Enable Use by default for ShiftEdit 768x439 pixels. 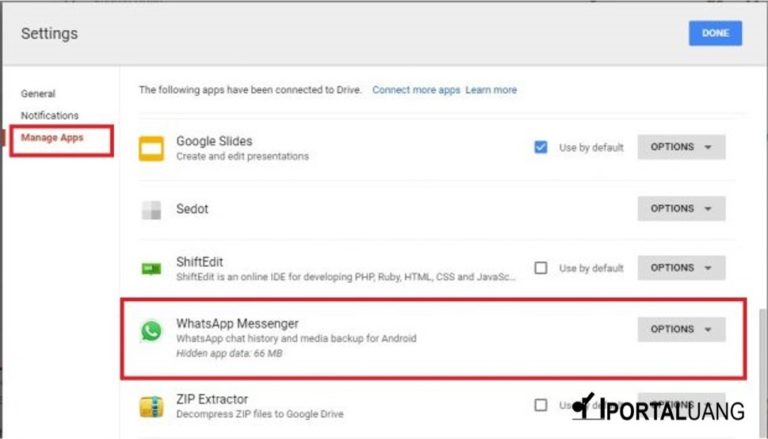pos(541,268)
